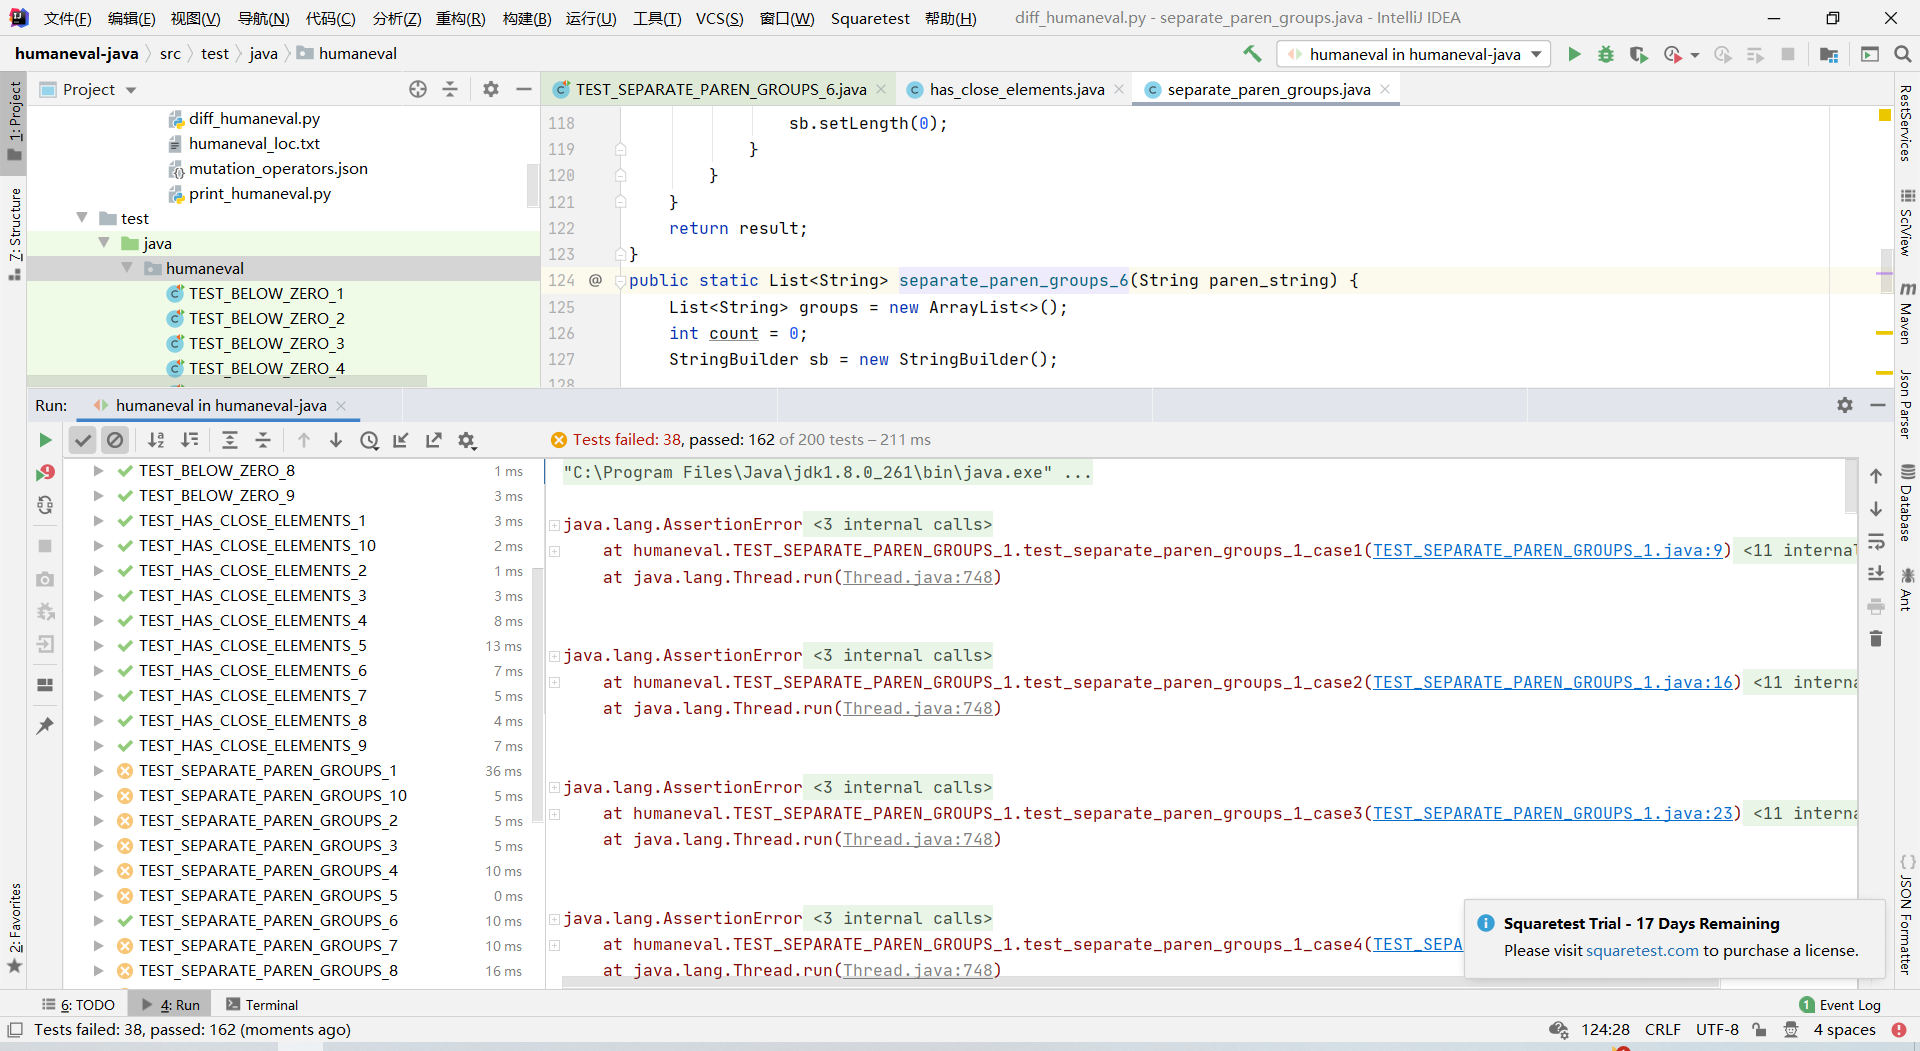The image size is (1920, 1051).
Task: Switch to has_close_elements.java tab
Action: pyautogui.click(x=1016, y=89)
